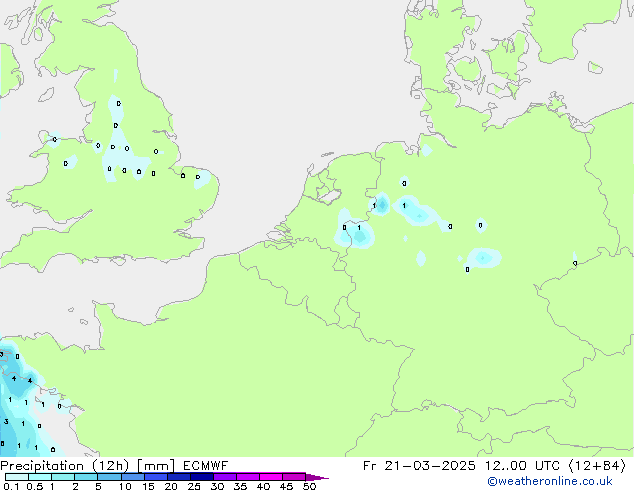
Task: Select the '[mm]' unit label
Action: point(156,466)
